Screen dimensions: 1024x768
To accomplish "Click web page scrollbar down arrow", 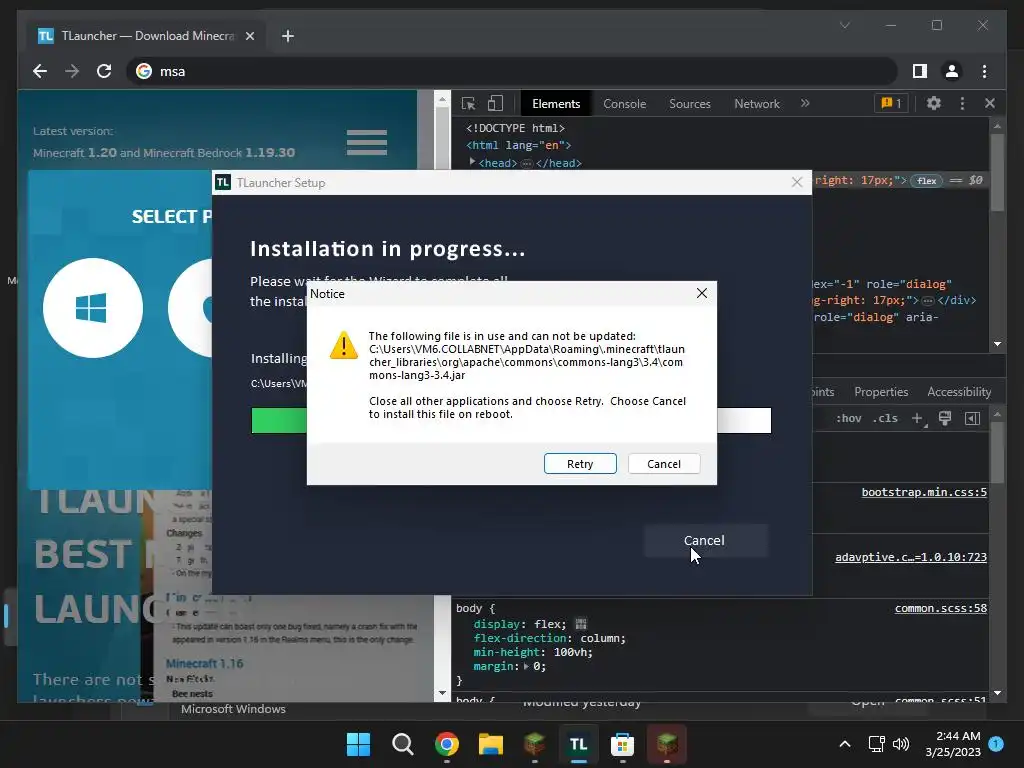I will coord(442,692).
